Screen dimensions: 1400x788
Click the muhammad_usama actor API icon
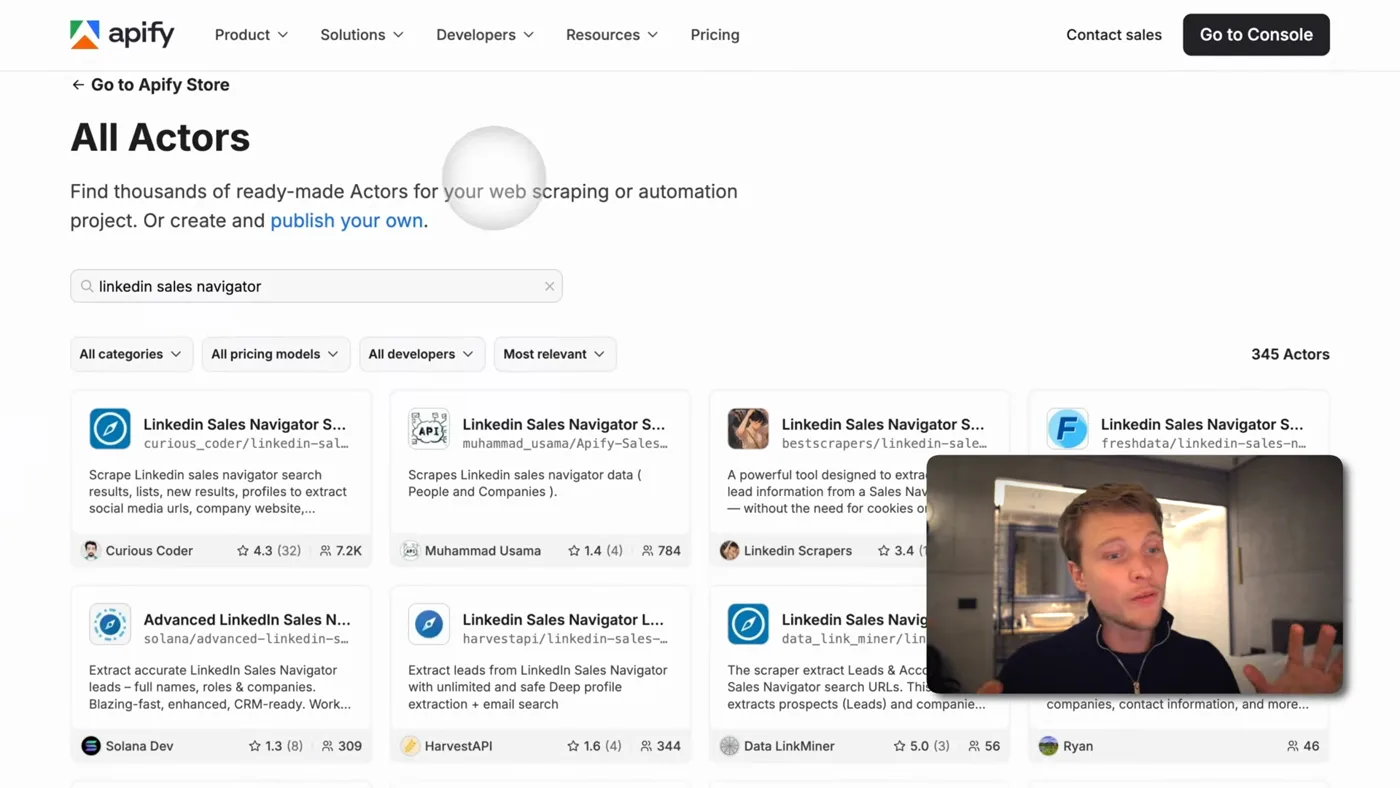pos(429,429)
